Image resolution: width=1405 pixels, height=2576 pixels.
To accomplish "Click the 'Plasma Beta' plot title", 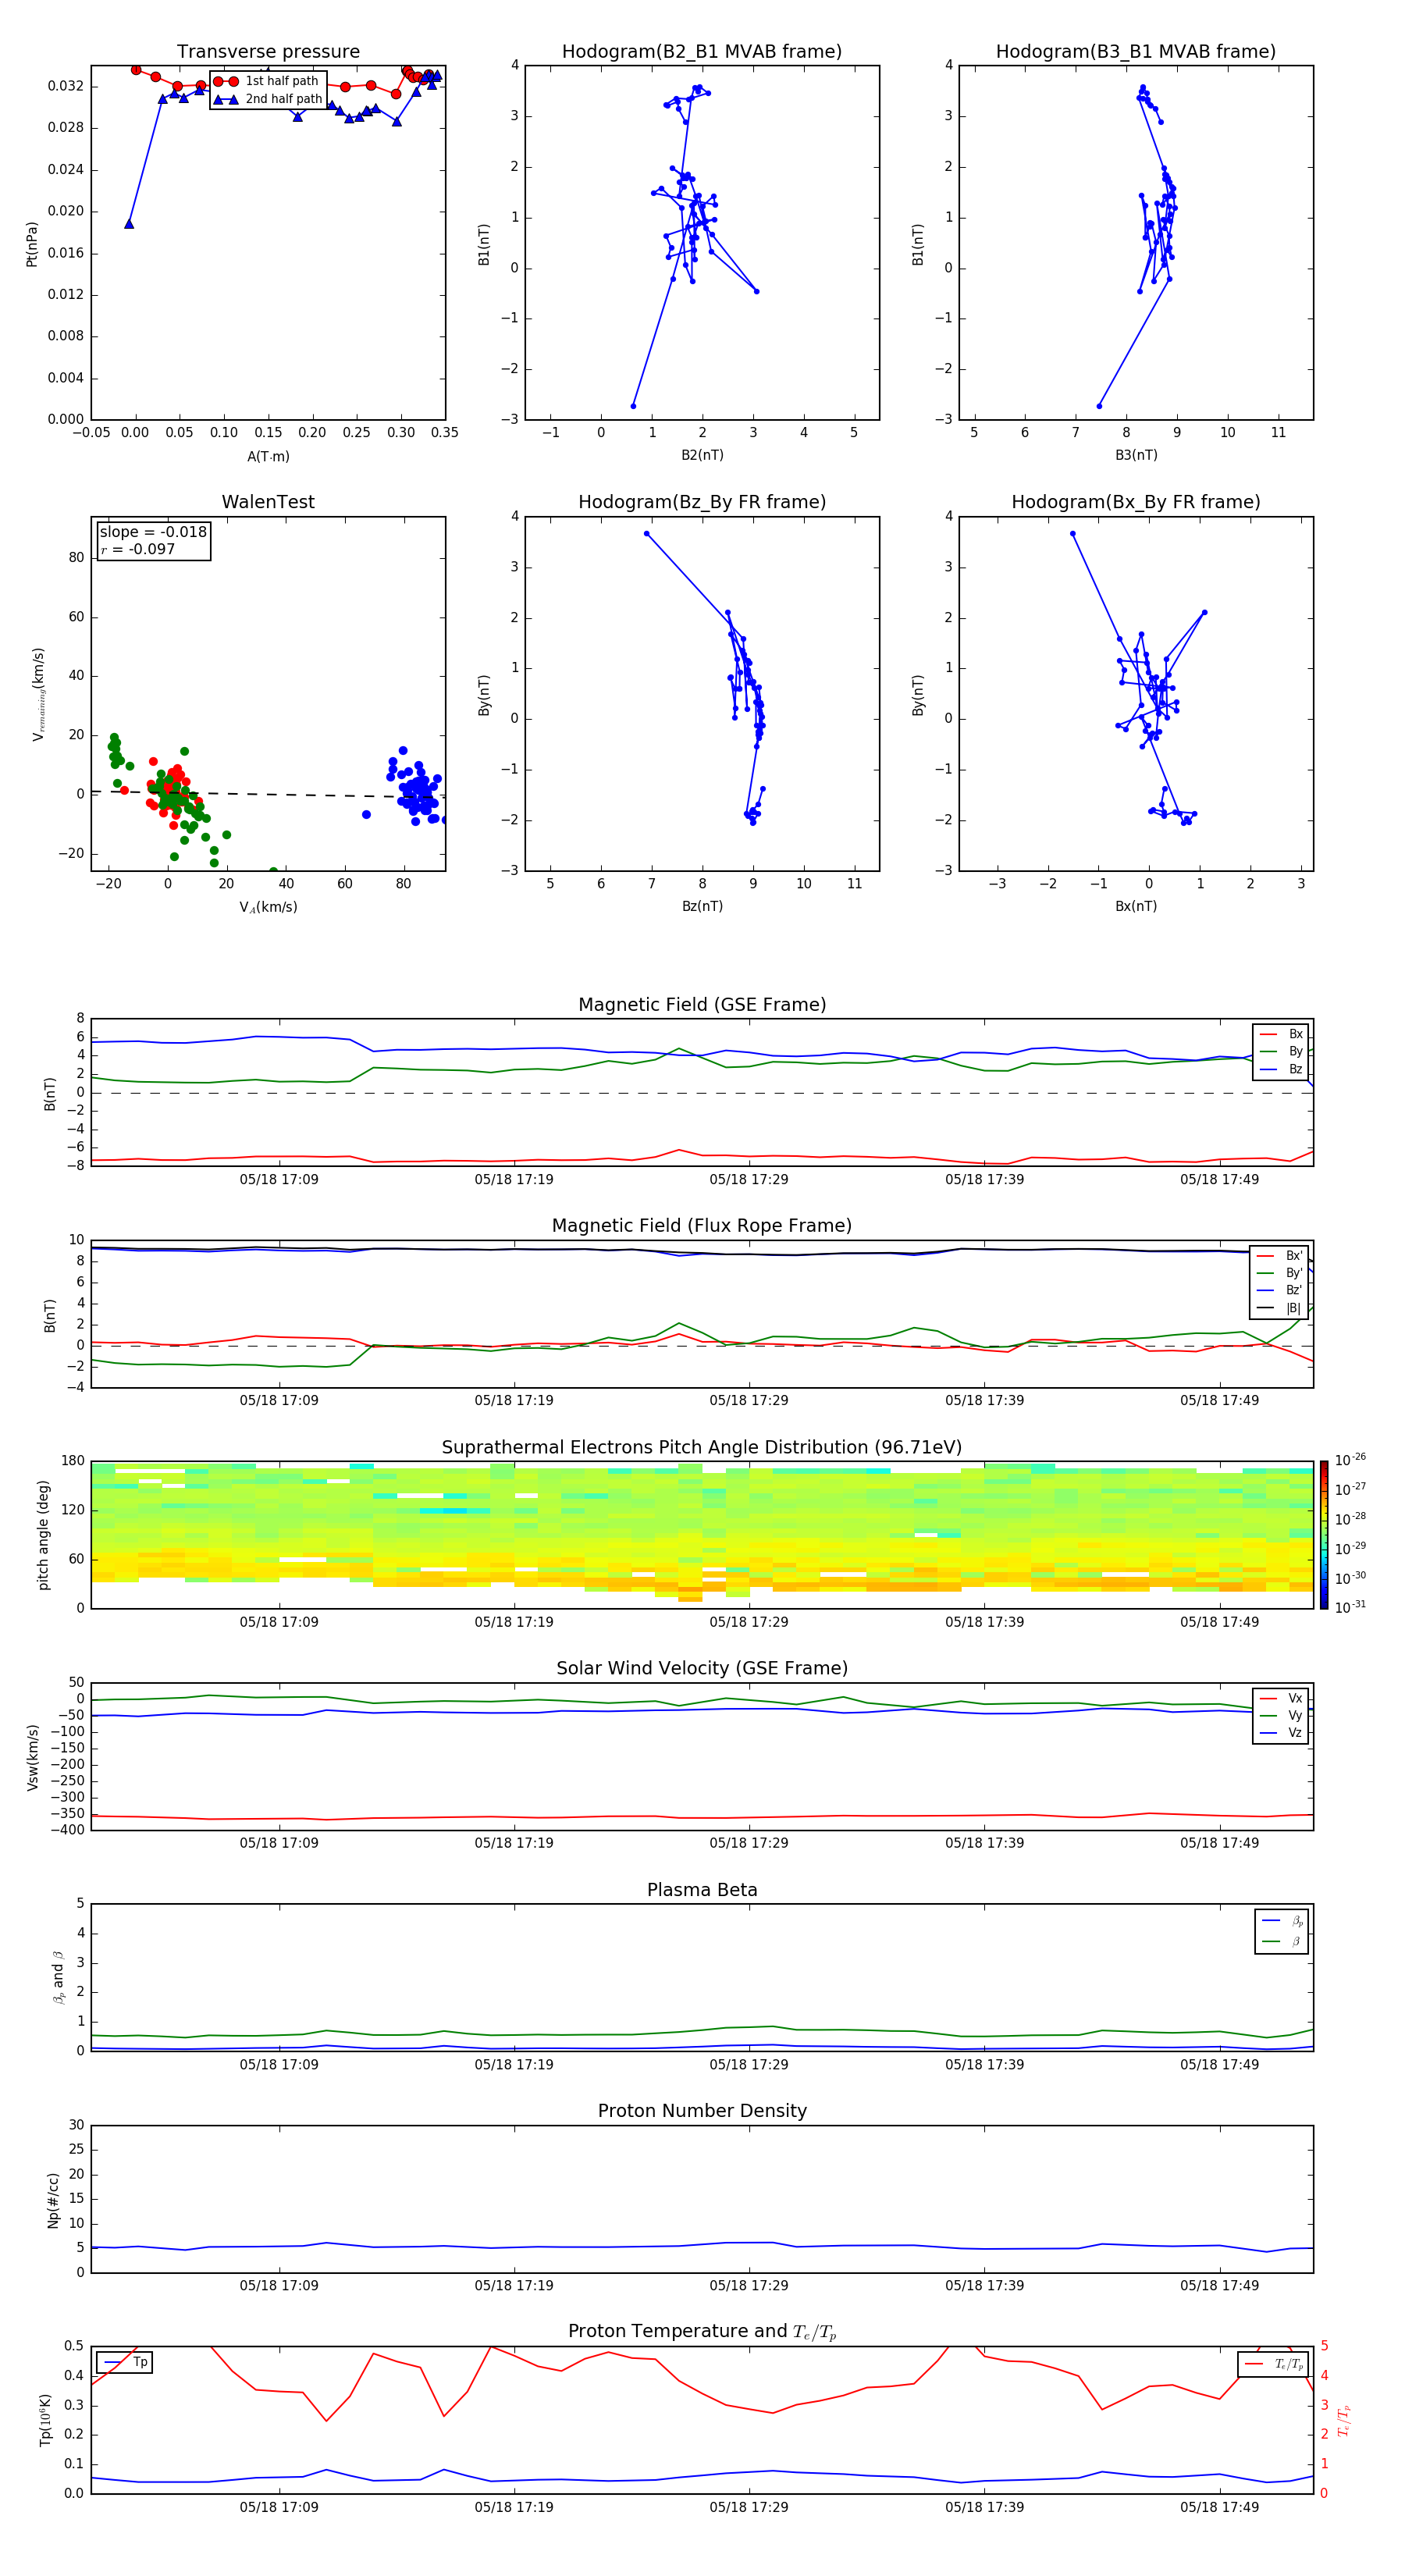I will [x=702, y=1890].
